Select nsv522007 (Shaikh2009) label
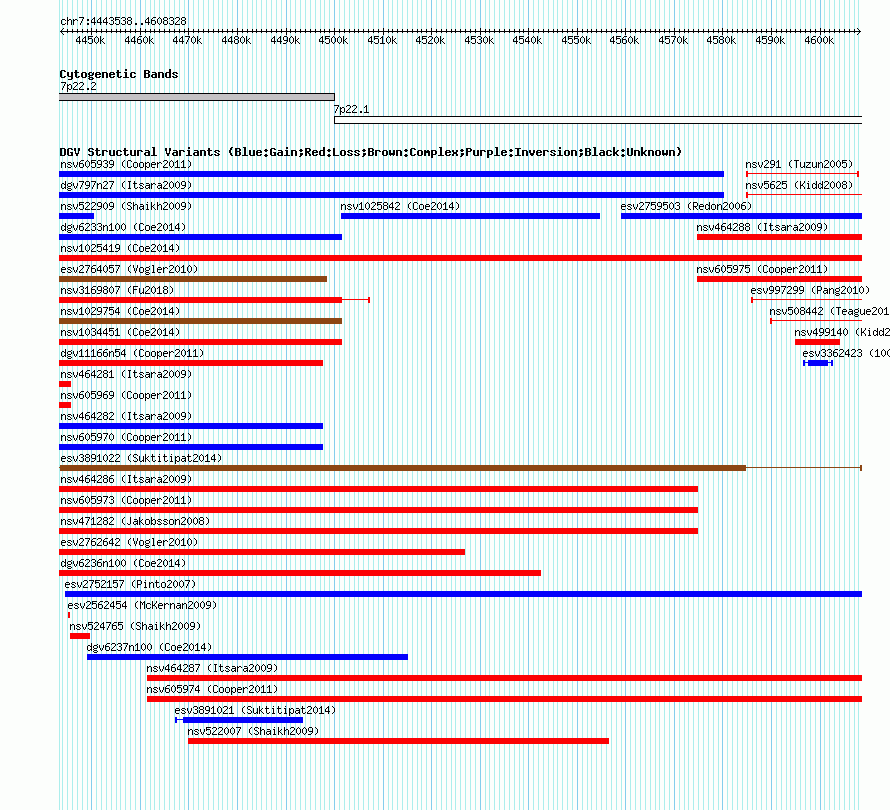This screenshot has width=890, height=810. pyautogui.click(x=253, y=731)
